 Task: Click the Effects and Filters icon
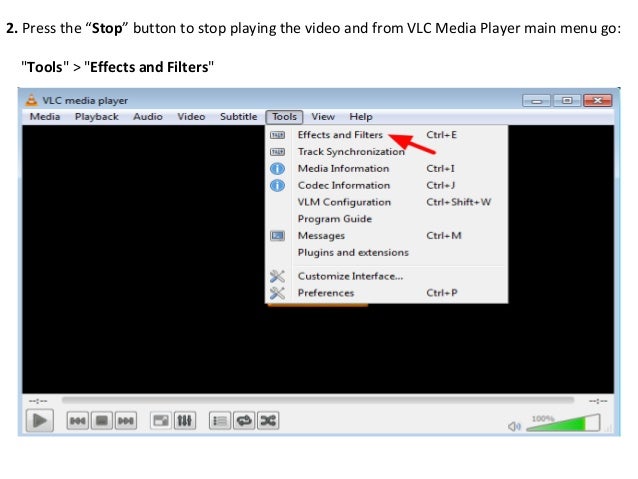pos(277,135)
